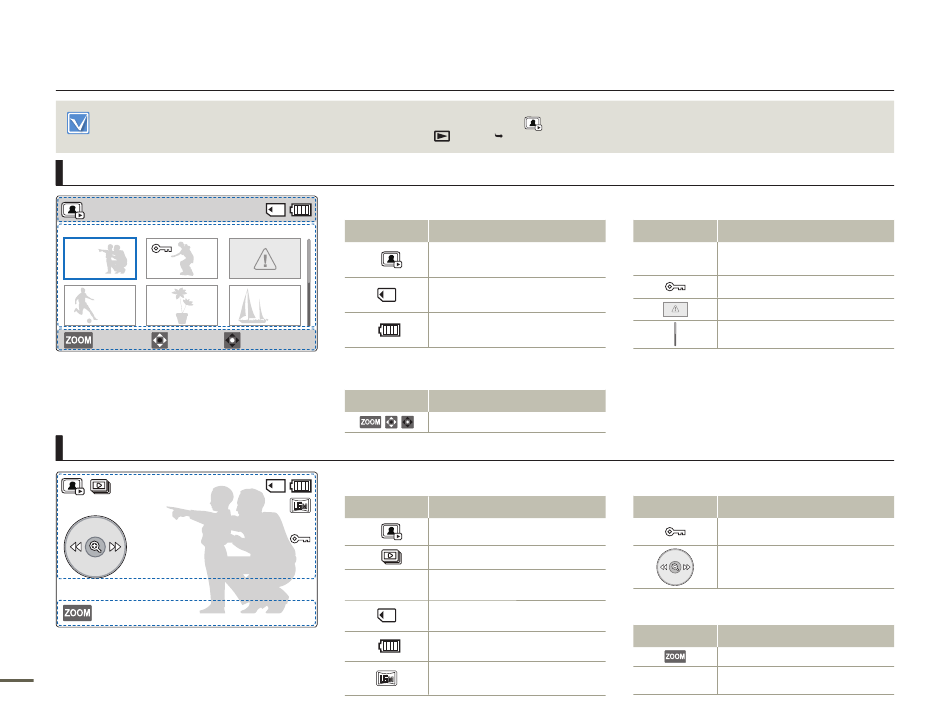Screen dimensions: 950x726
Task: Click the photo play icon in the note box
Action: (x=533, y=124)
